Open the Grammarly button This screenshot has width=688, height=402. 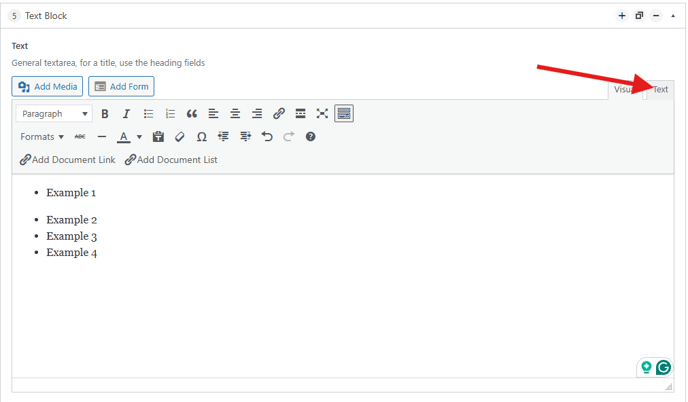tap(663, 367)
